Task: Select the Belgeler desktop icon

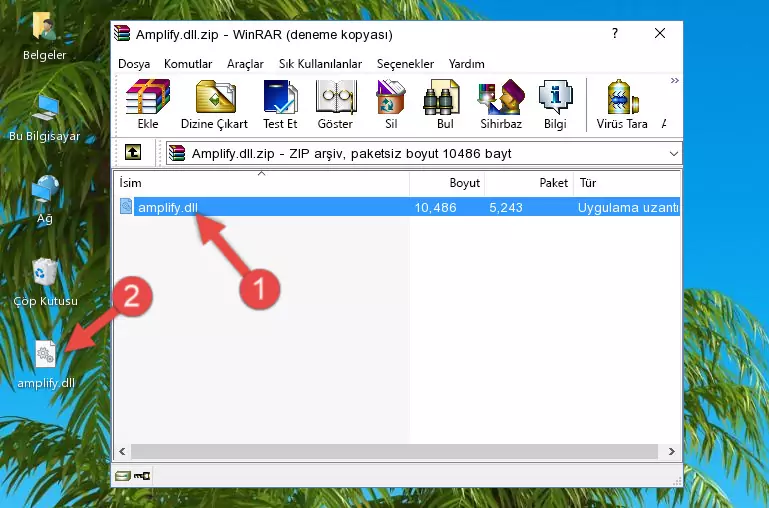Action: [44, 36]
